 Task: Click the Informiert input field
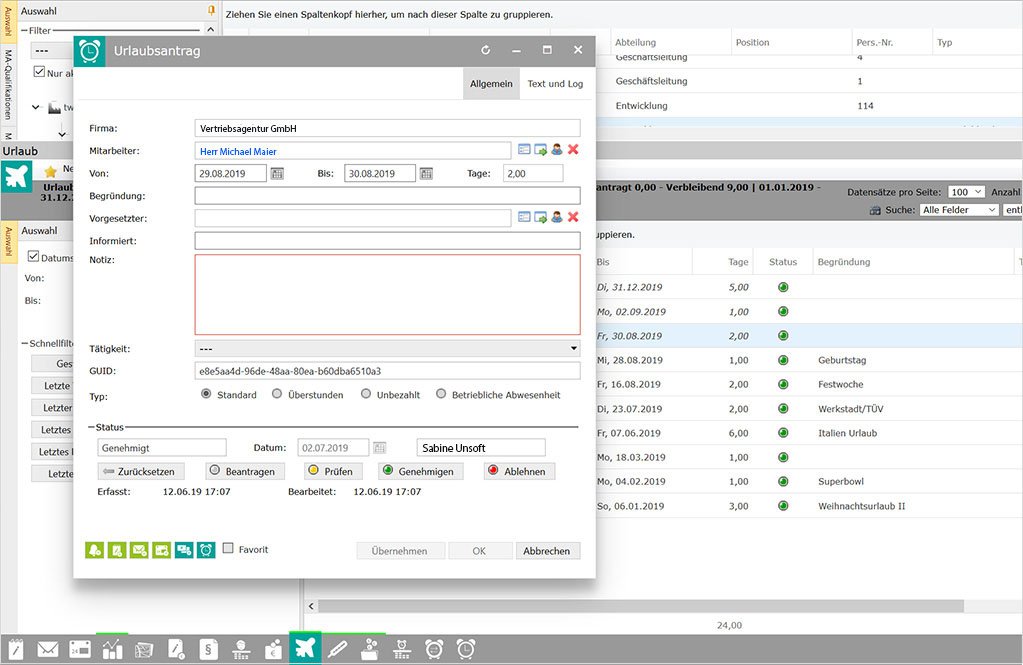pos(388,241)
